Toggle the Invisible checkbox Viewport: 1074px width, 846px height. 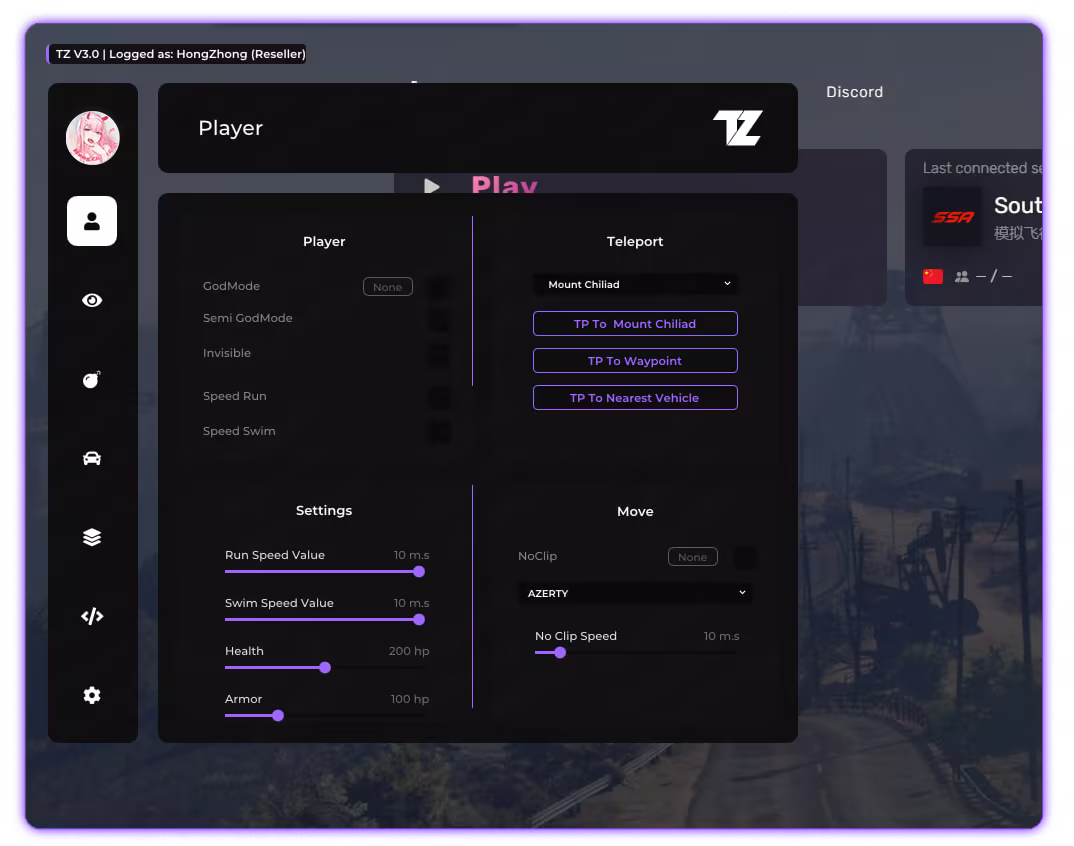click(438, 354)
